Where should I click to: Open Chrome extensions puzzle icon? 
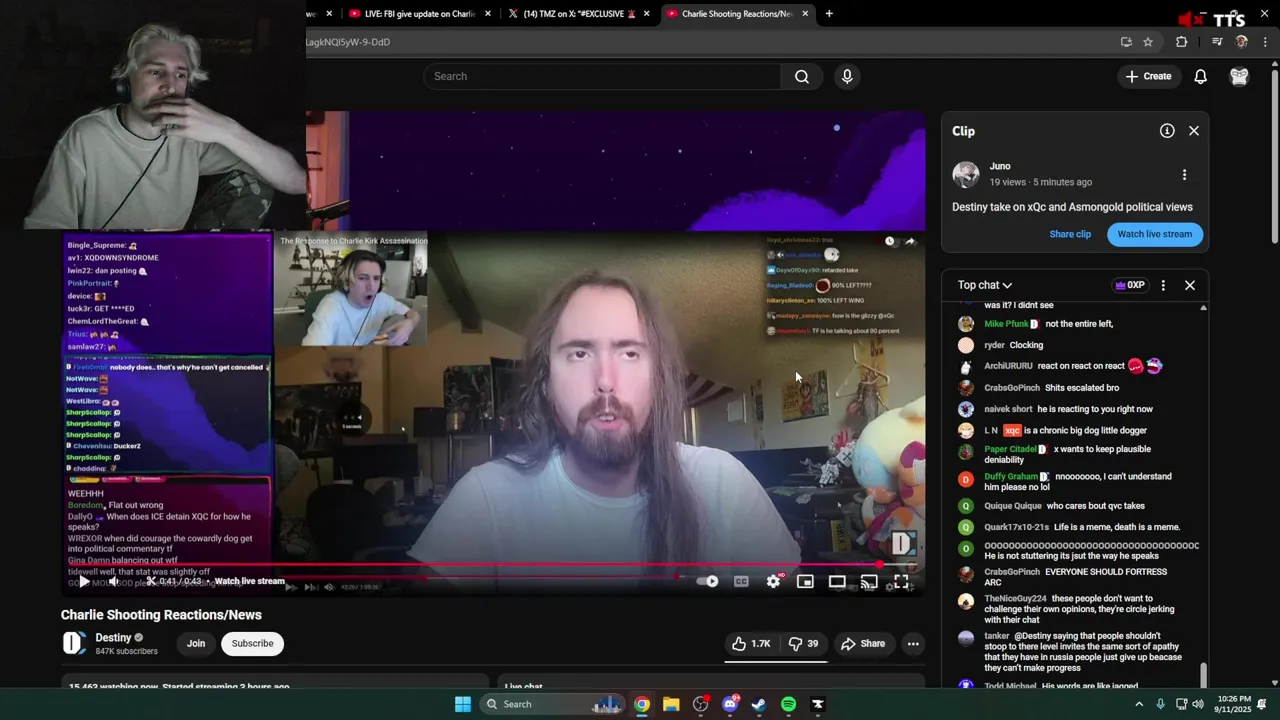coord(1182,42)
